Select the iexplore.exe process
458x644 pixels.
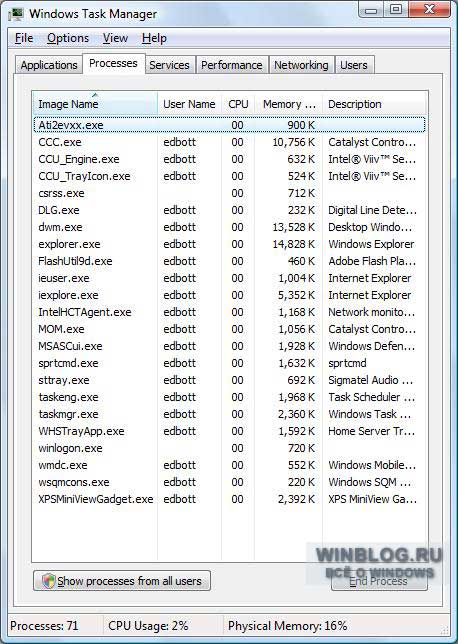point(229,295)
